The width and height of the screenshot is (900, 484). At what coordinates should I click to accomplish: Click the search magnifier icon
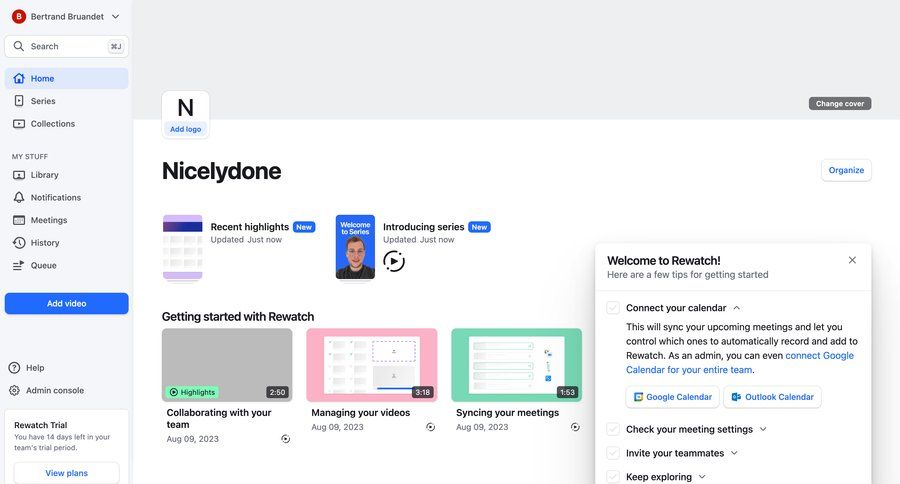click(x=19, y=46)
